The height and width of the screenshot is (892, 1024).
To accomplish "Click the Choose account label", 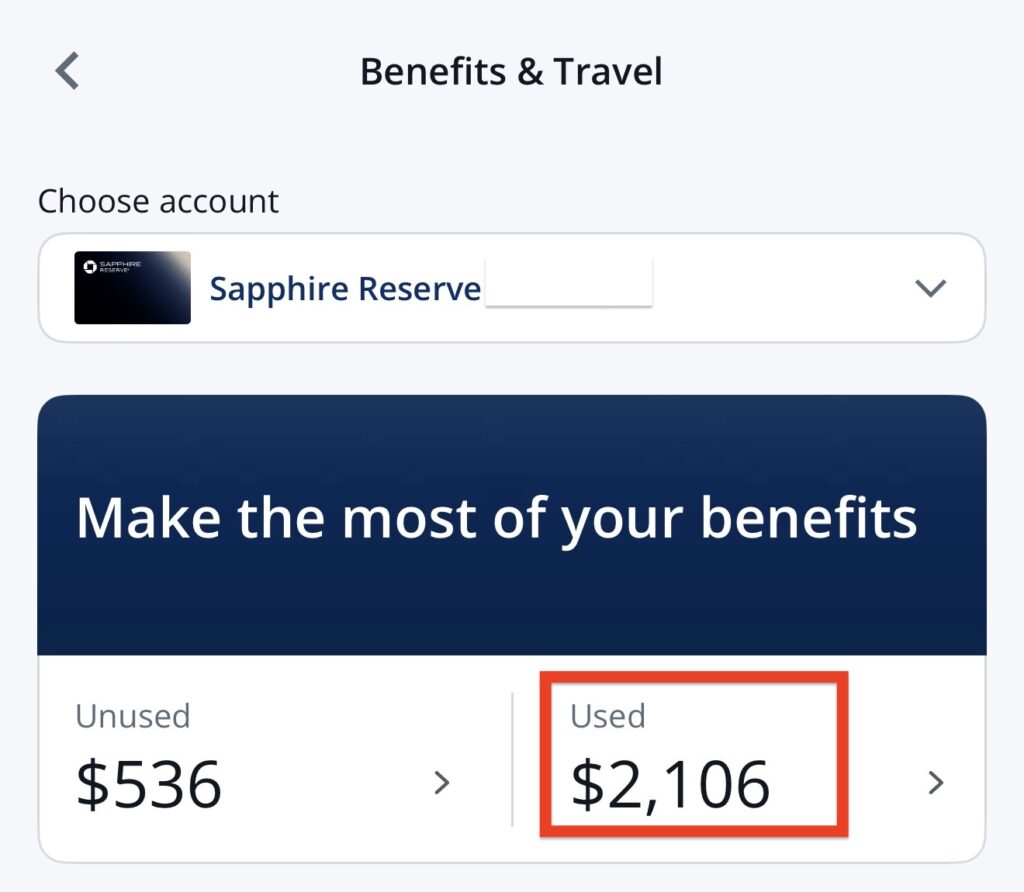I will click(x=158, y=201).
